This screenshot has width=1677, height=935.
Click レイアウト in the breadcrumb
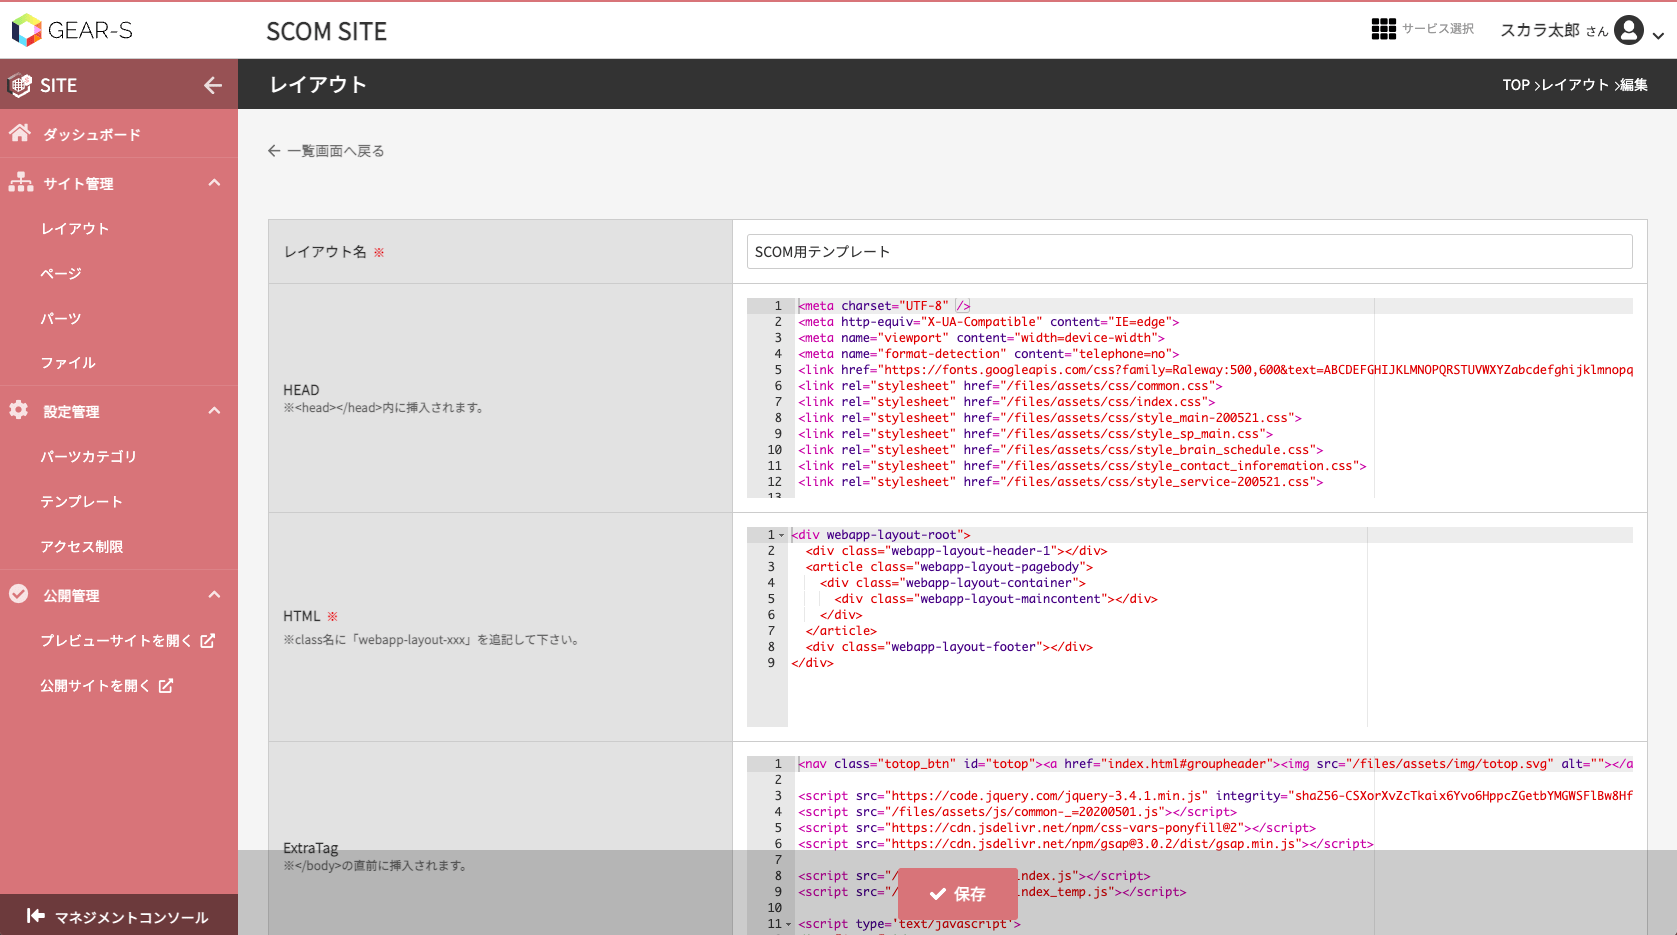click(1575, 85)
